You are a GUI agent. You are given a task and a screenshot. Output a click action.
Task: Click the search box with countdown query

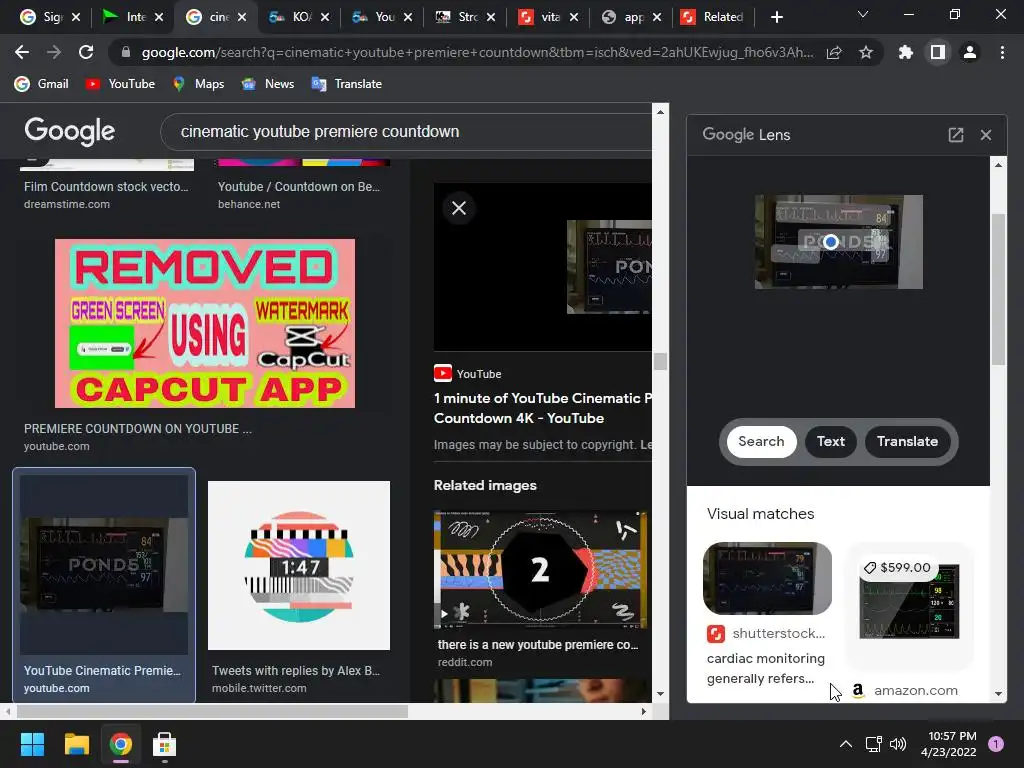[x=406, y=132]
